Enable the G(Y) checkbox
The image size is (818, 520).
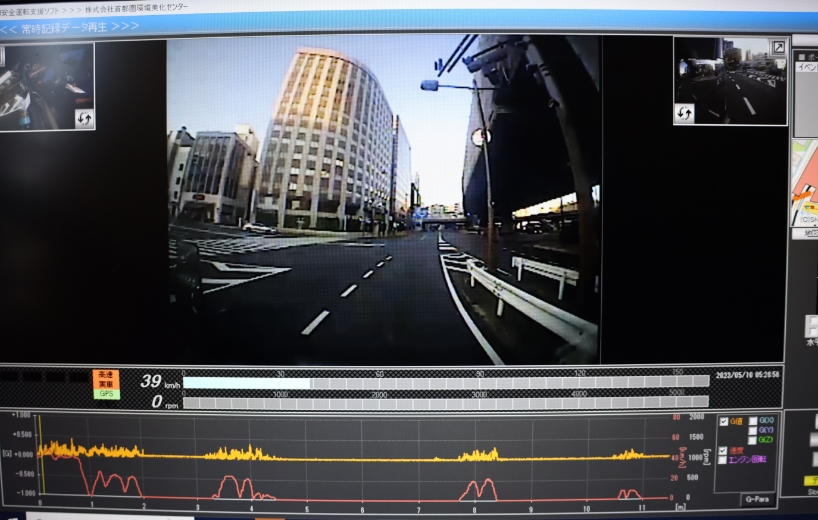pyautogui.click(x=752, y=430)
